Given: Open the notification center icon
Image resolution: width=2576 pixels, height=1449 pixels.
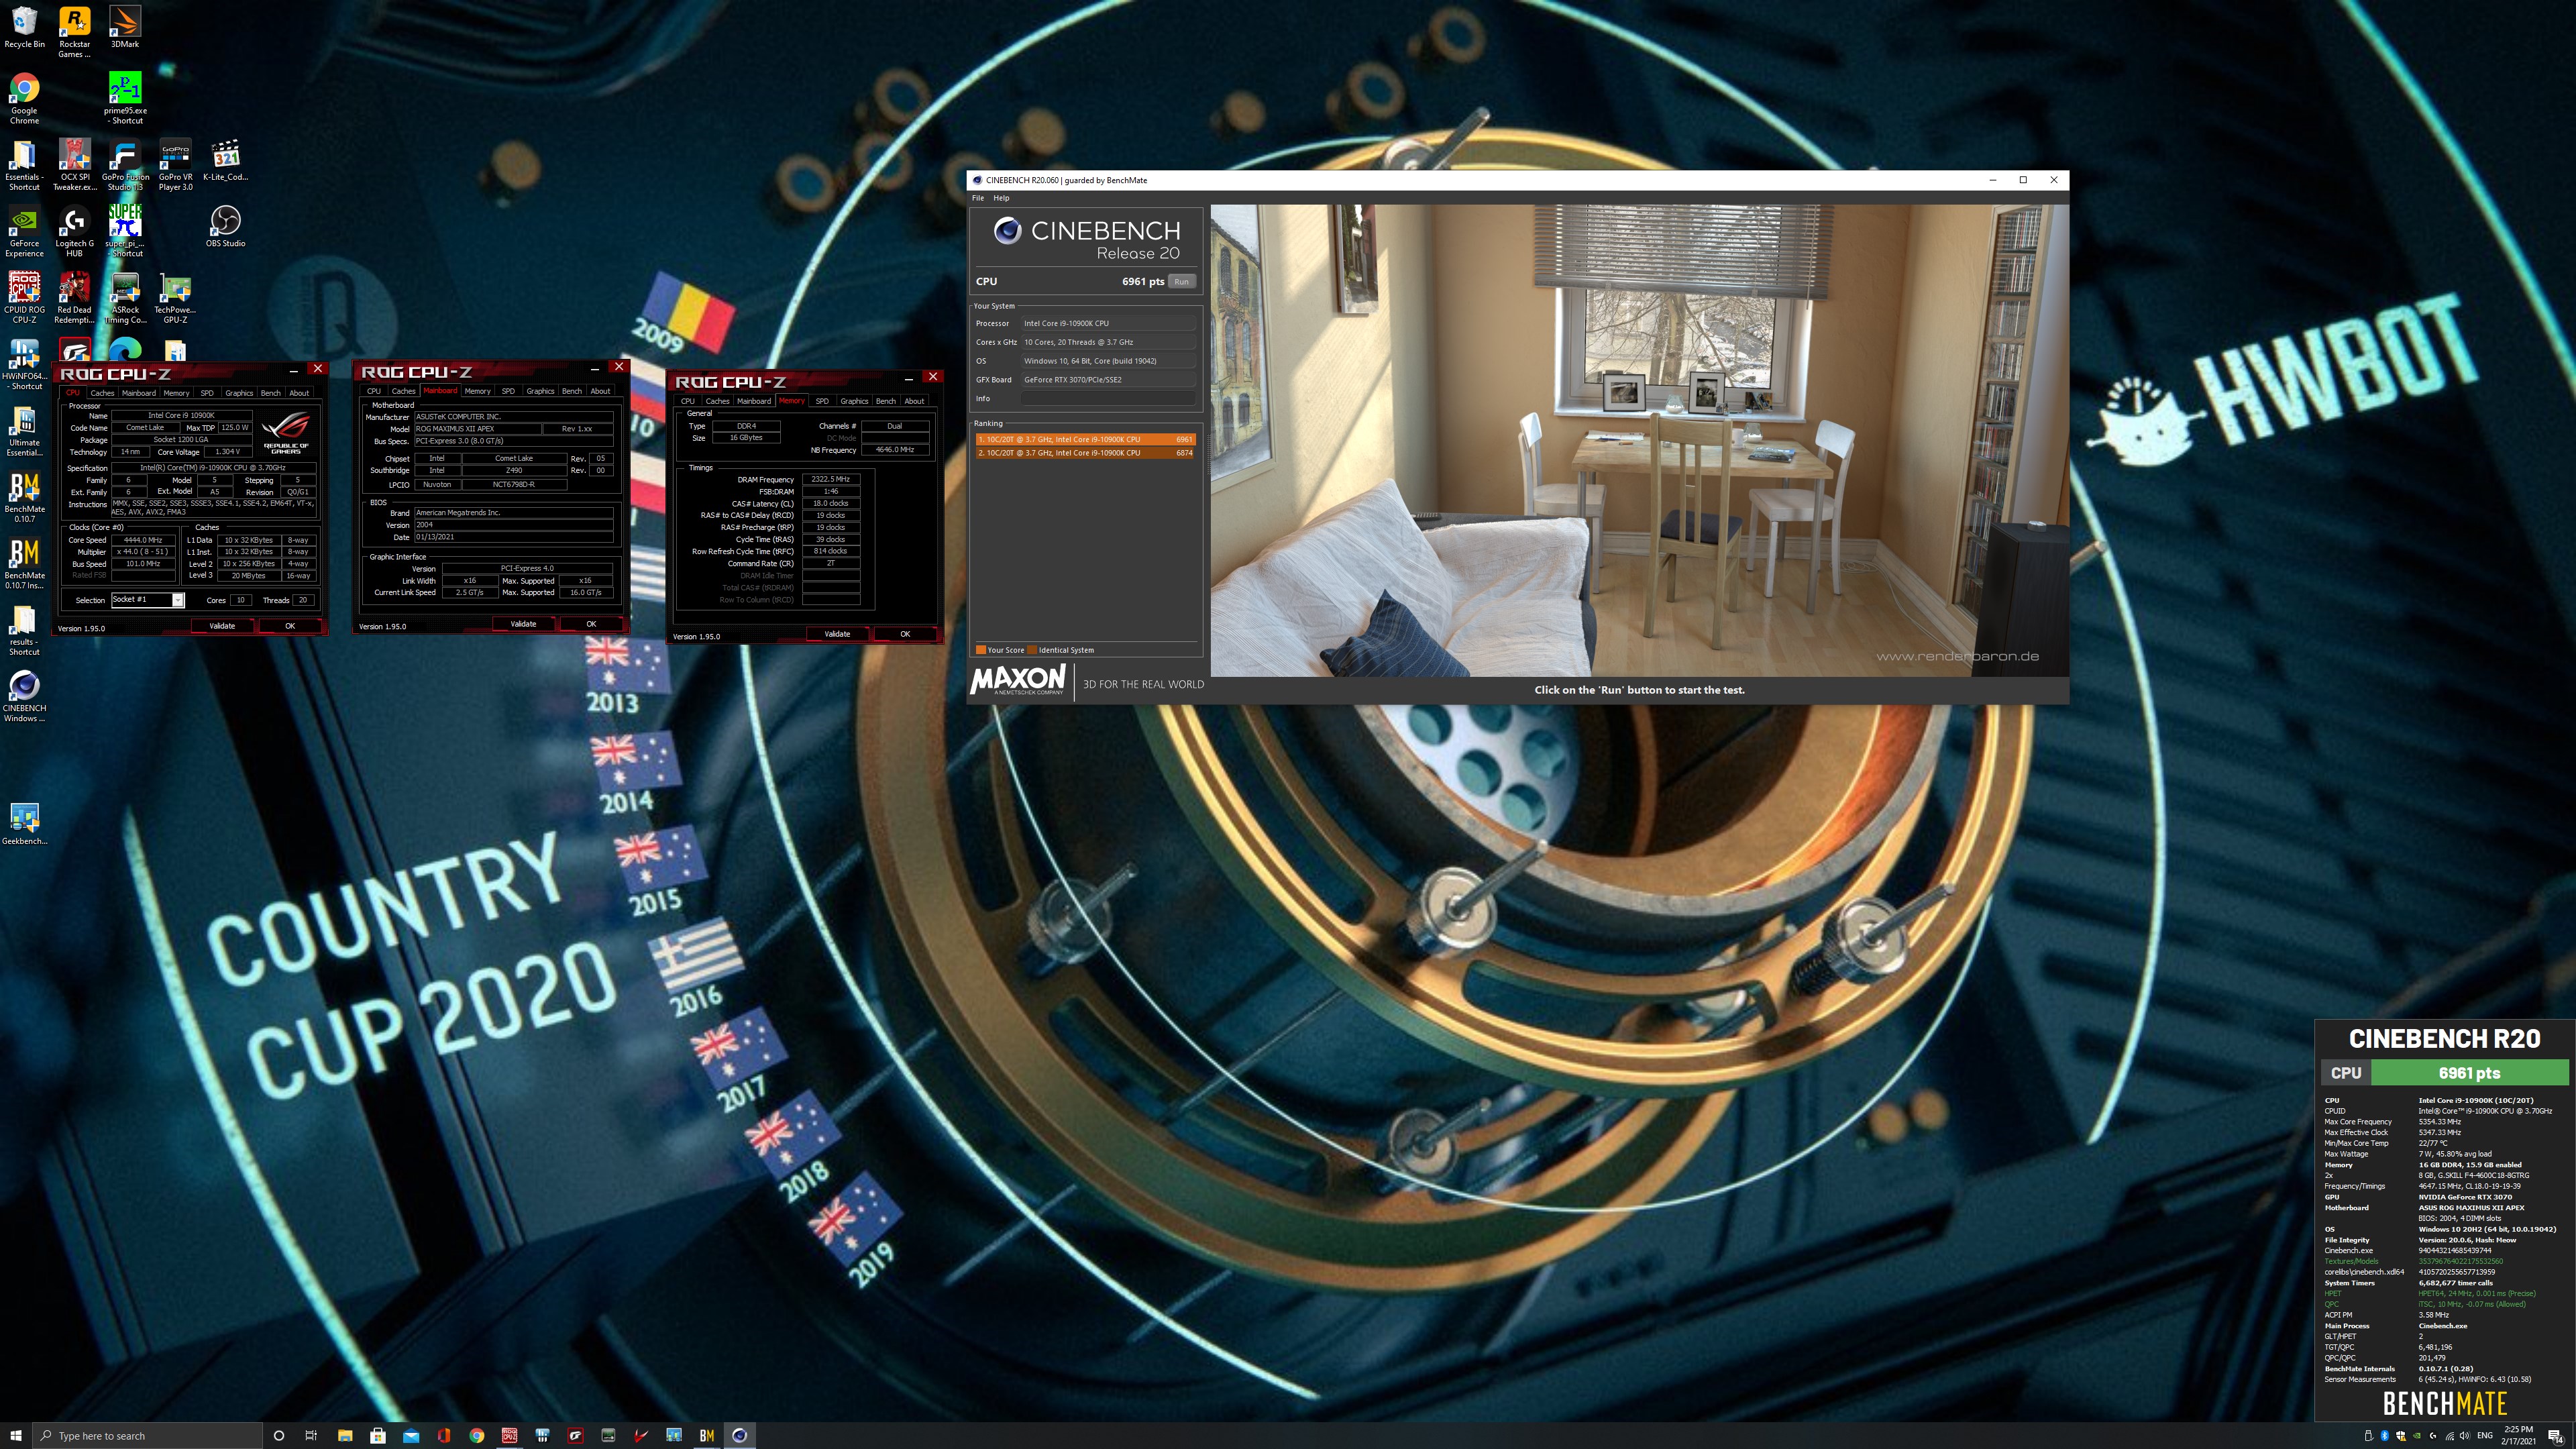Looking at the screenshot, I should 2555,1436.
